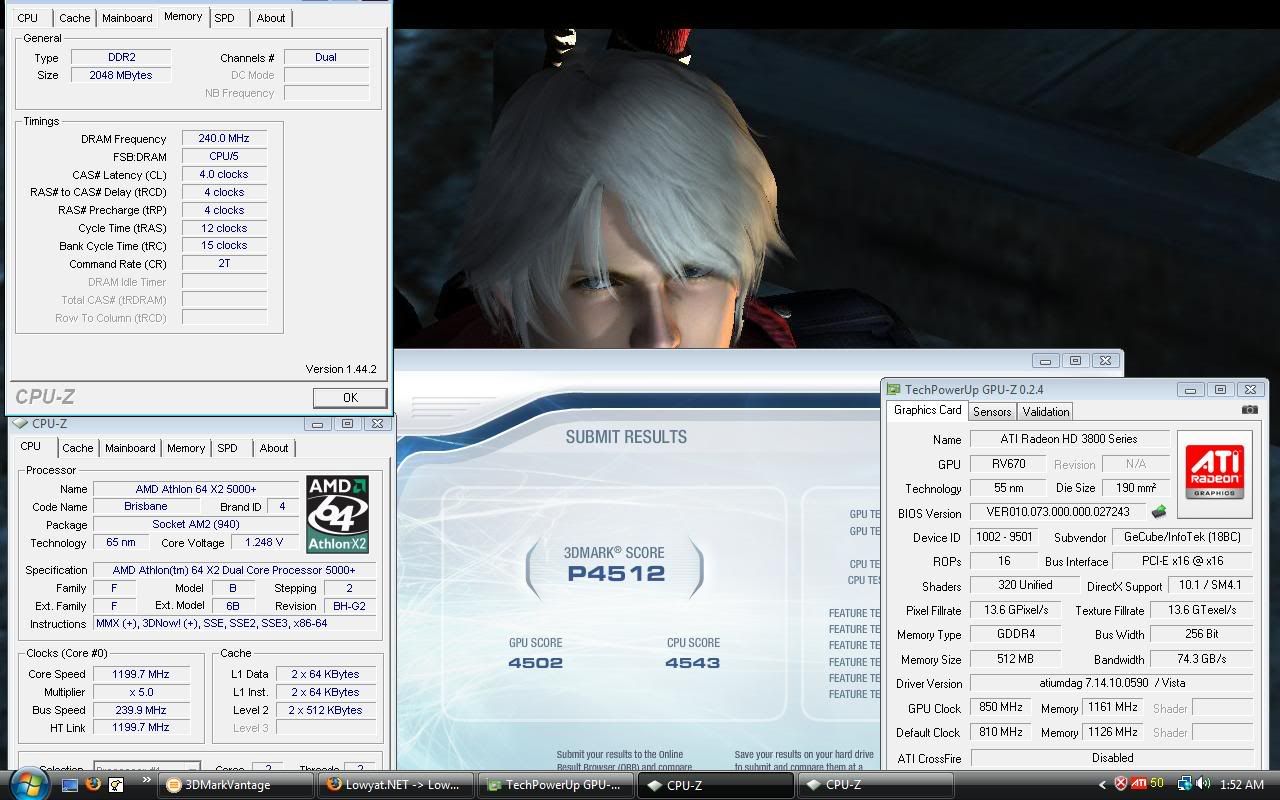Click the GPU-Z BIOS Version field

coord(1058,513)
